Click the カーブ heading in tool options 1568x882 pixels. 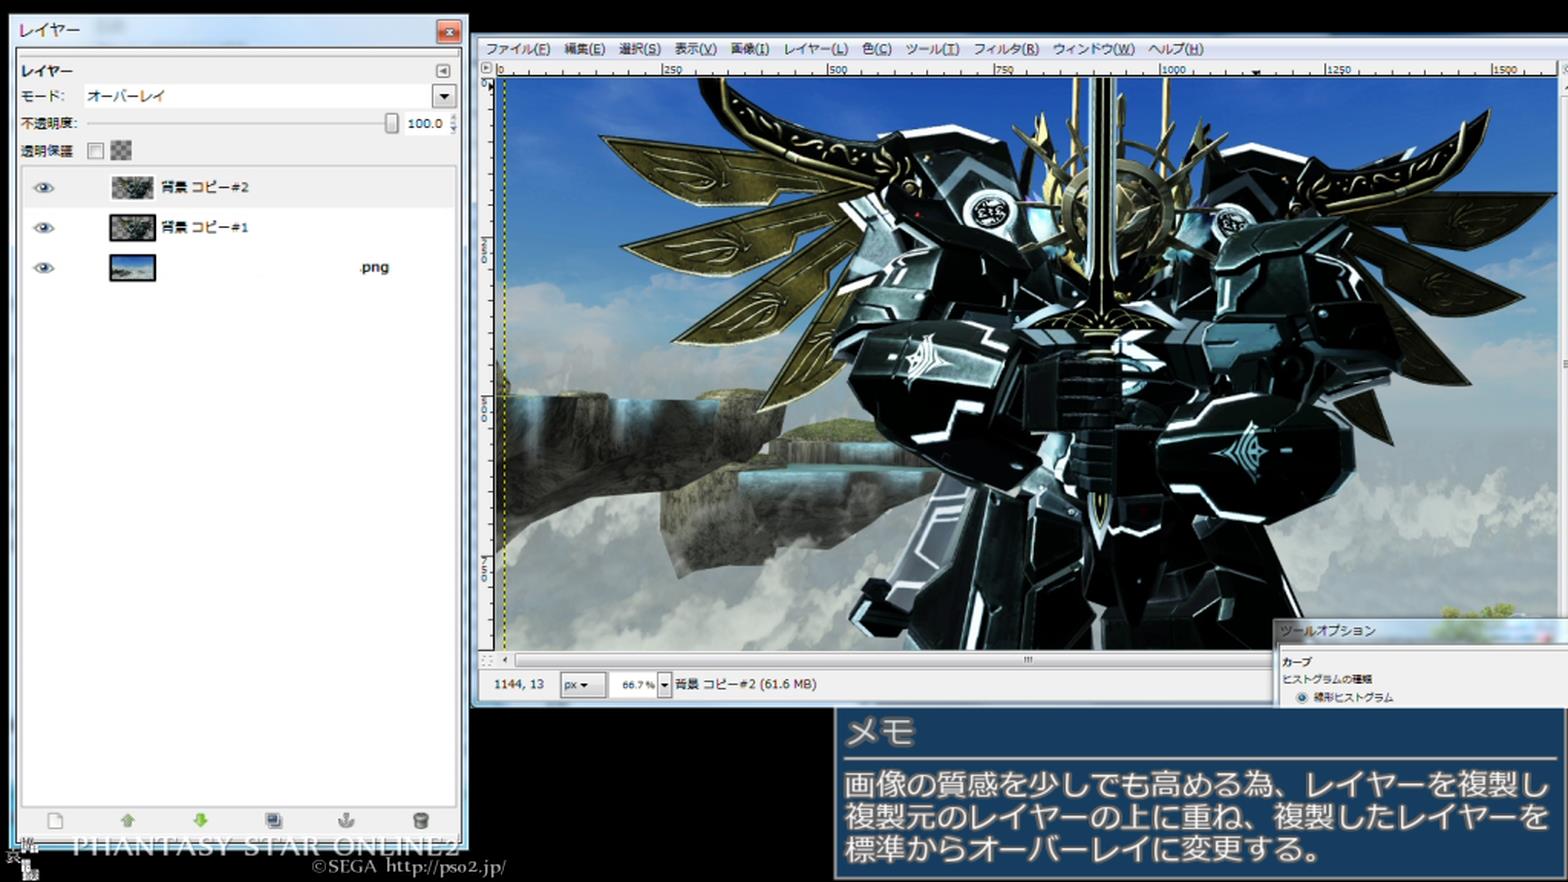click(x=1296, y=662)
